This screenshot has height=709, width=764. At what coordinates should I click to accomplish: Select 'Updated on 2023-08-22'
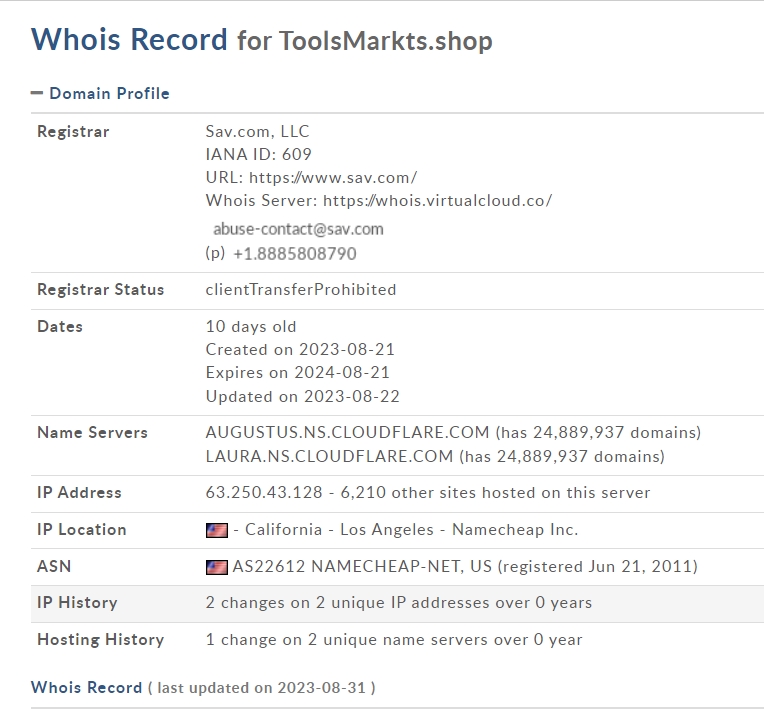pyautogui.click(x=303, y=396)
